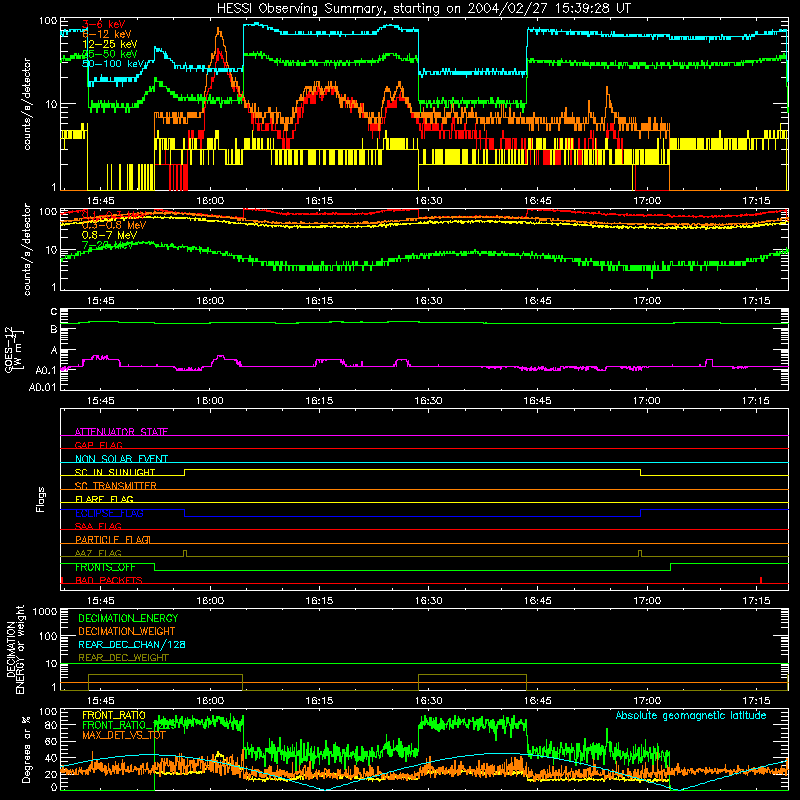
Task: Click the red BAD_PACKETS spike near 17:15
Action: coord(761,580)
